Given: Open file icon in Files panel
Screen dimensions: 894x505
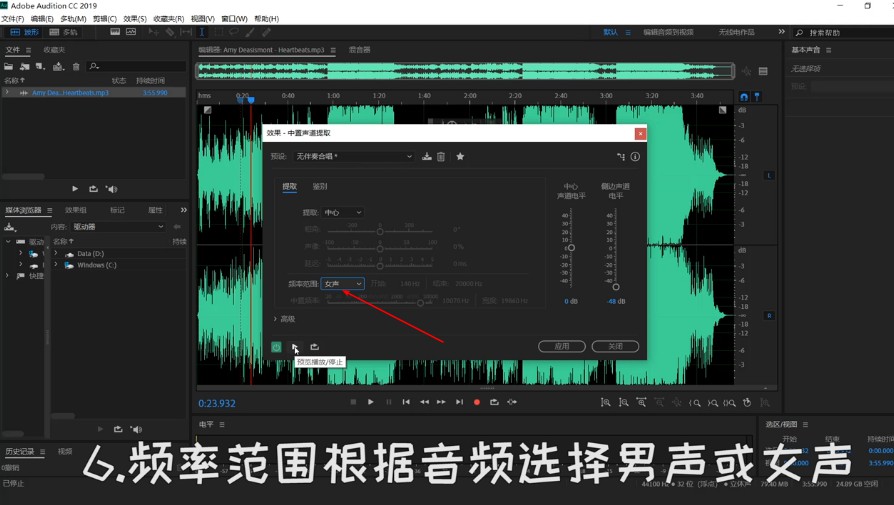Looking at the screenshot, I should (9, 67).
